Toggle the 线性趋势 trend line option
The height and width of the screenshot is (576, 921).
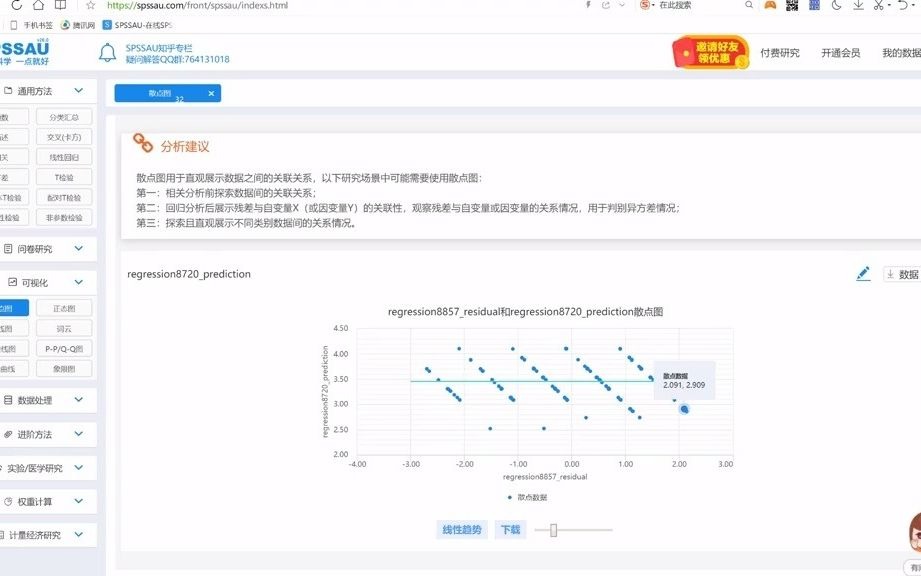[x=461, y=530]
